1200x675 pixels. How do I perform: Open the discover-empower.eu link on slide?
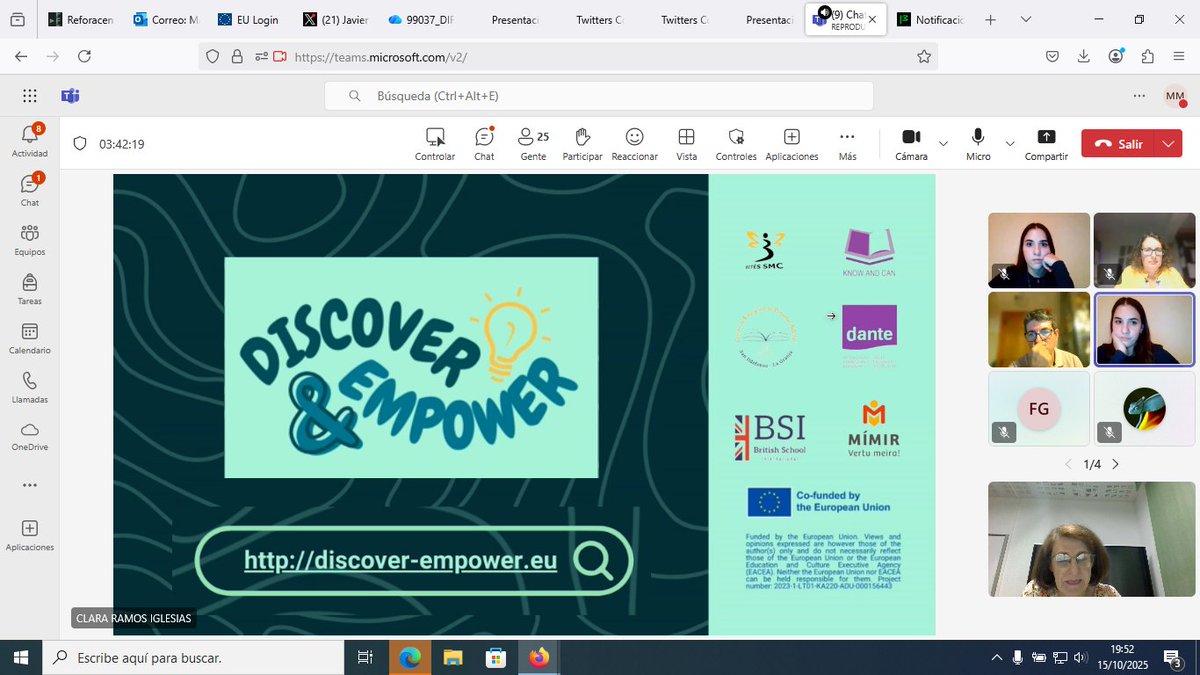(400, 560)
